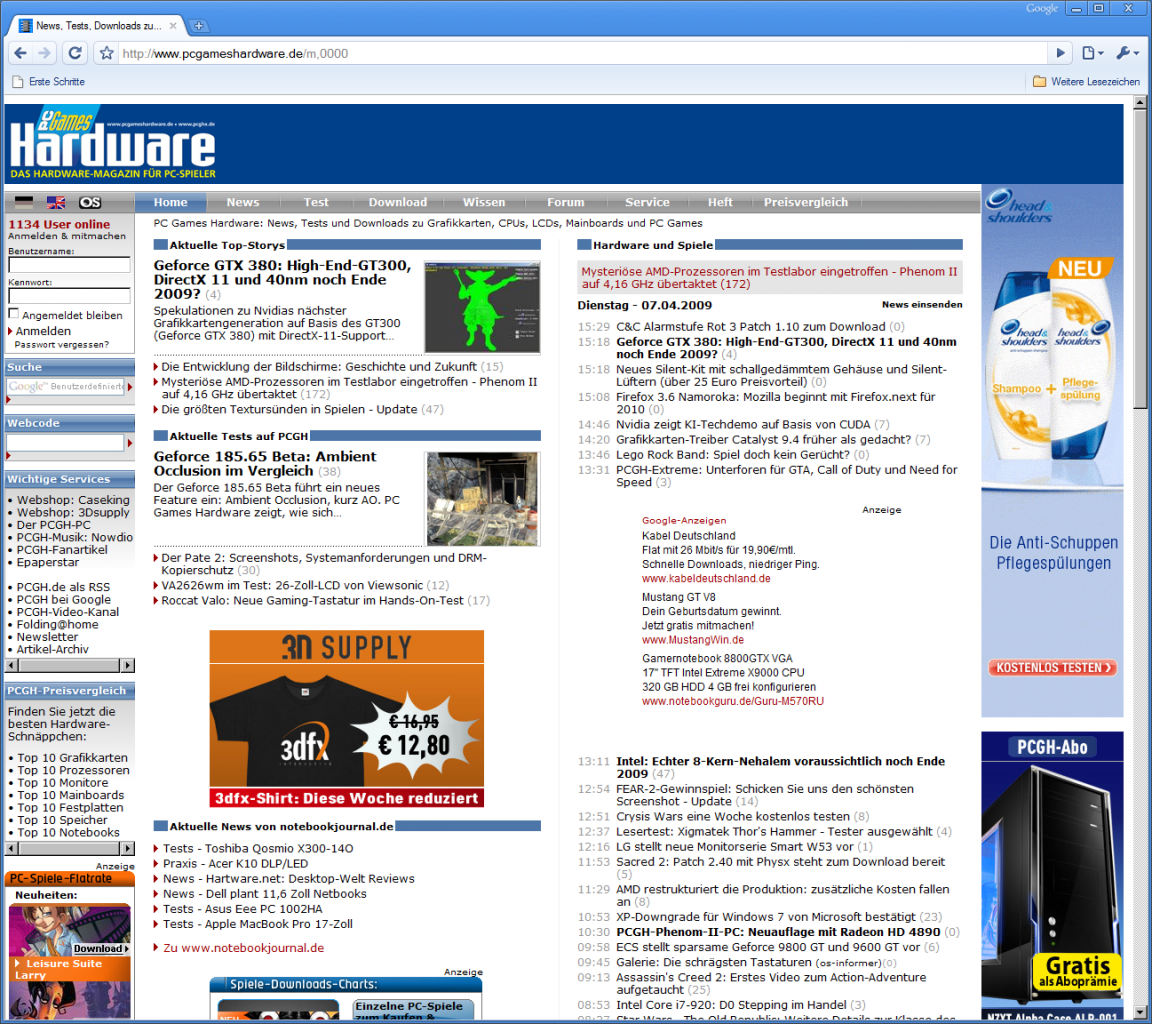Open the Forum navigation tab
The width and height of the screenshot is (1152, 1024).
[565, 203]
